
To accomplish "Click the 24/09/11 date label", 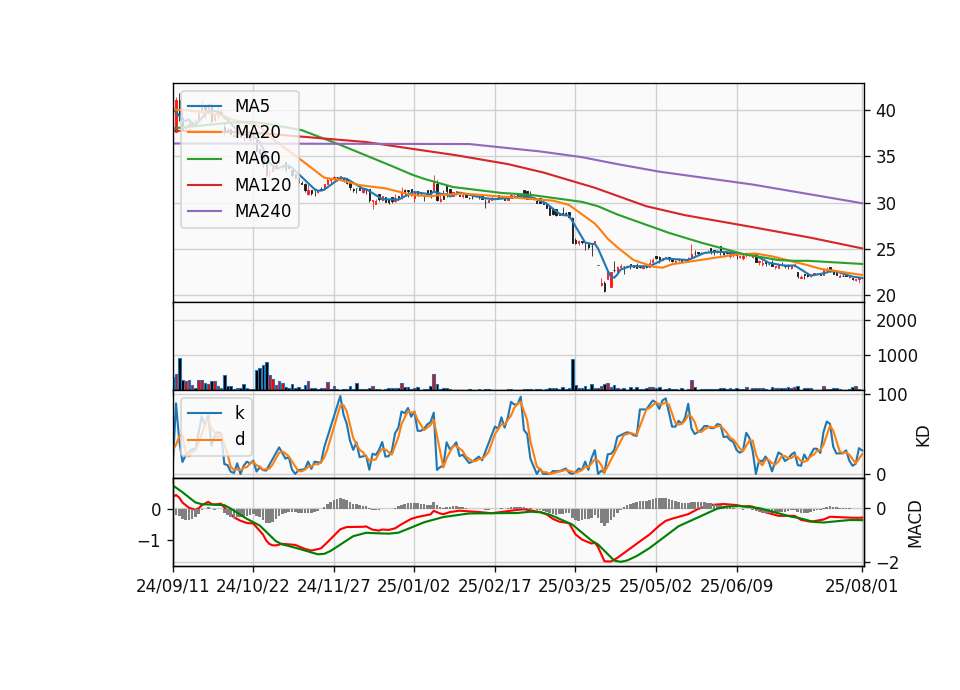I will click(x=173, y=586).
